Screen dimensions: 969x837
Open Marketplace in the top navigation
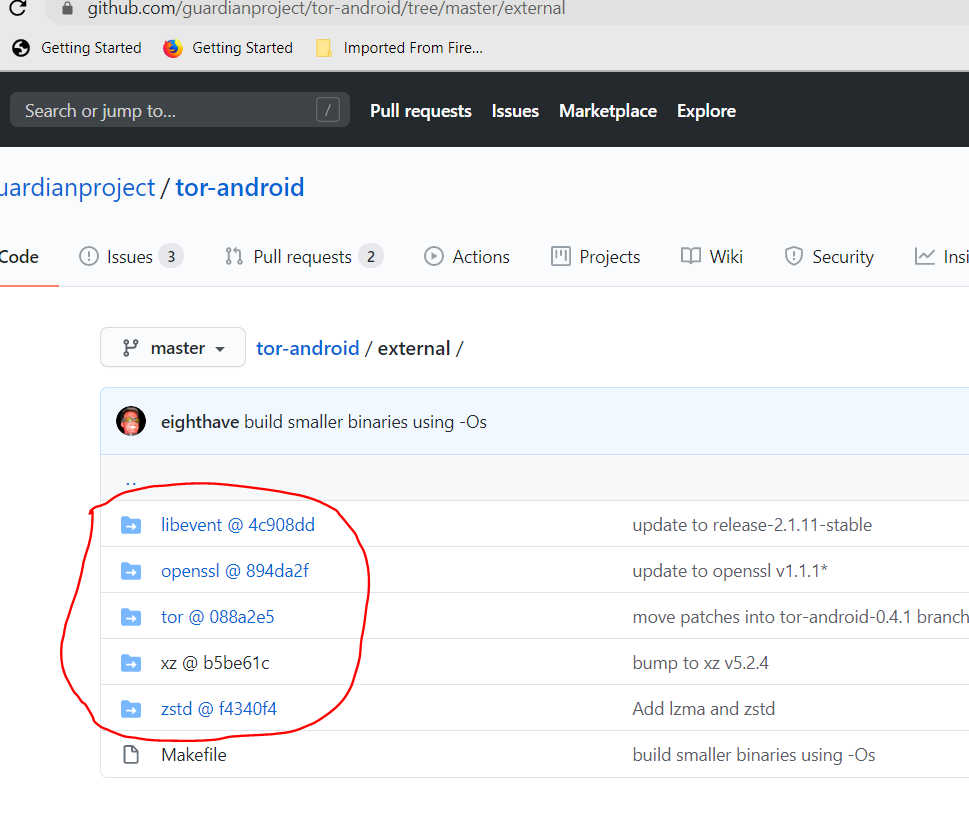point(608,111)
